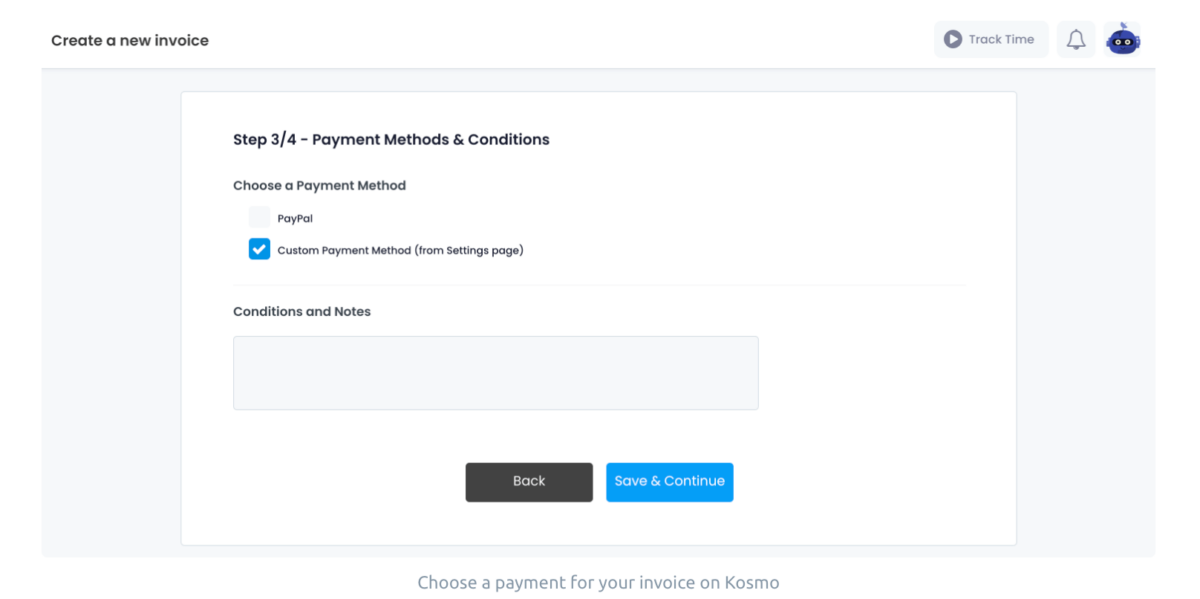1200x599 pixels.
Task: Click the Back button
Action: click(x=529, y=481)
